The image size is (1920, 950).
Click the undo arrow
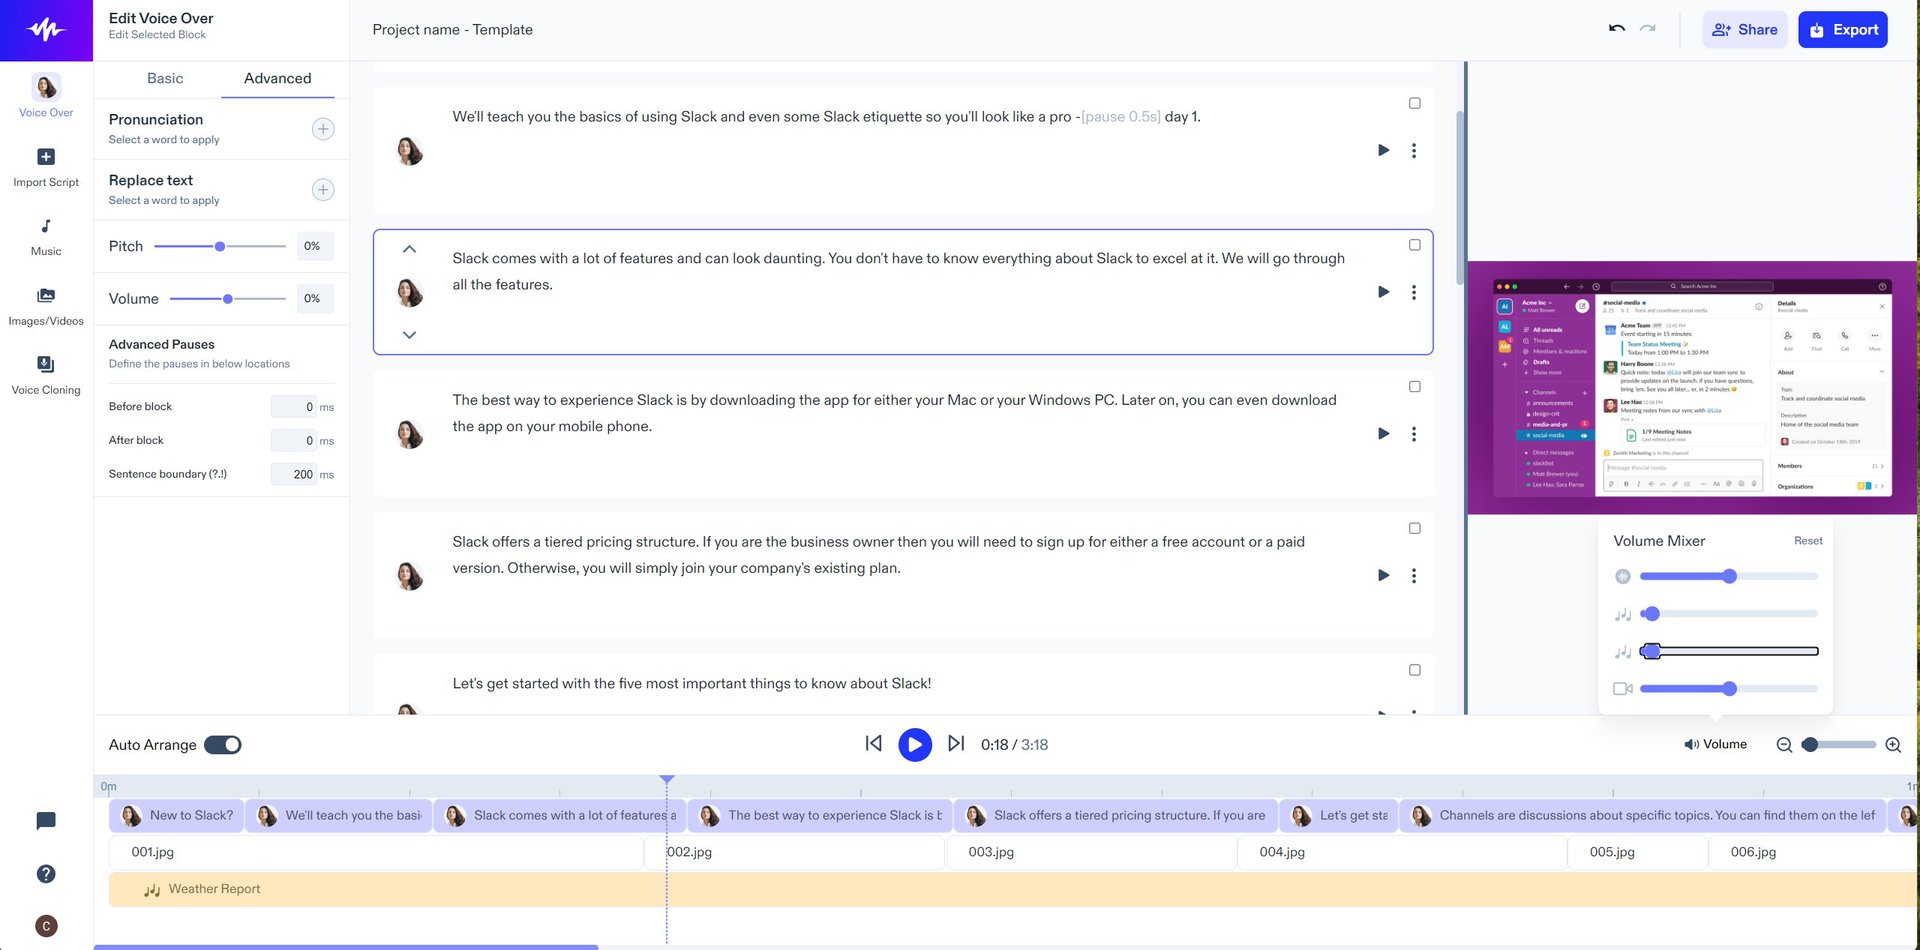click(x=1617, y=29)
